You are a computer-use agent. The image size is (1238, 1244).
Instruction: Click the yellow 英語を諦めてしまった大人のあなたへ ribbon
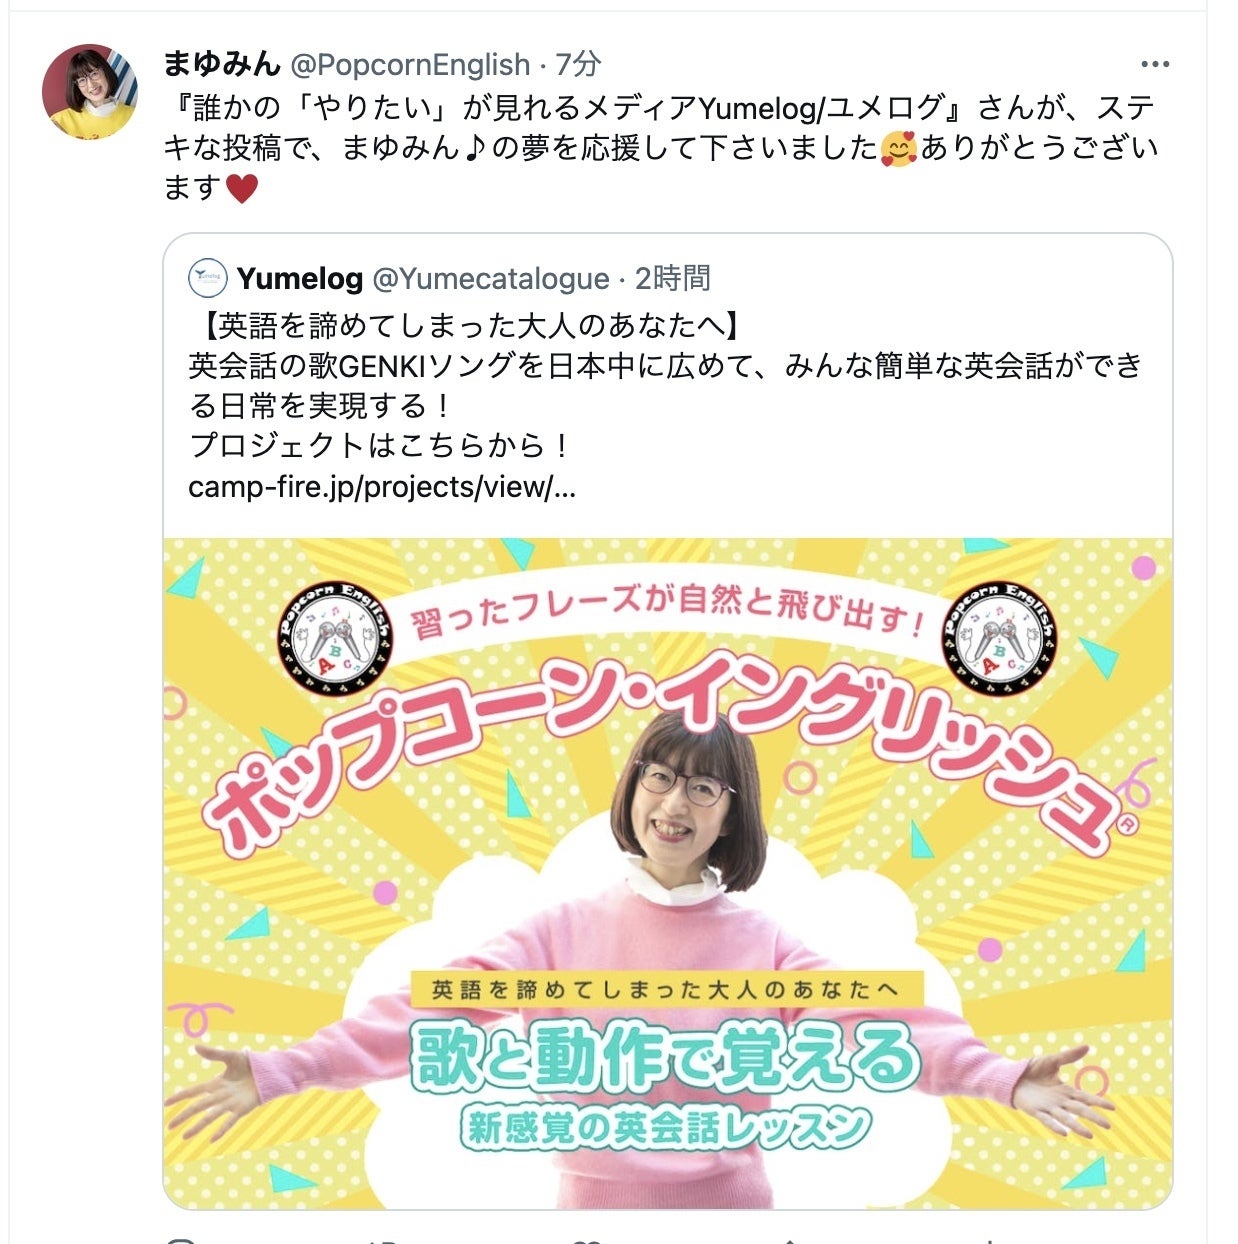point(665,990)
